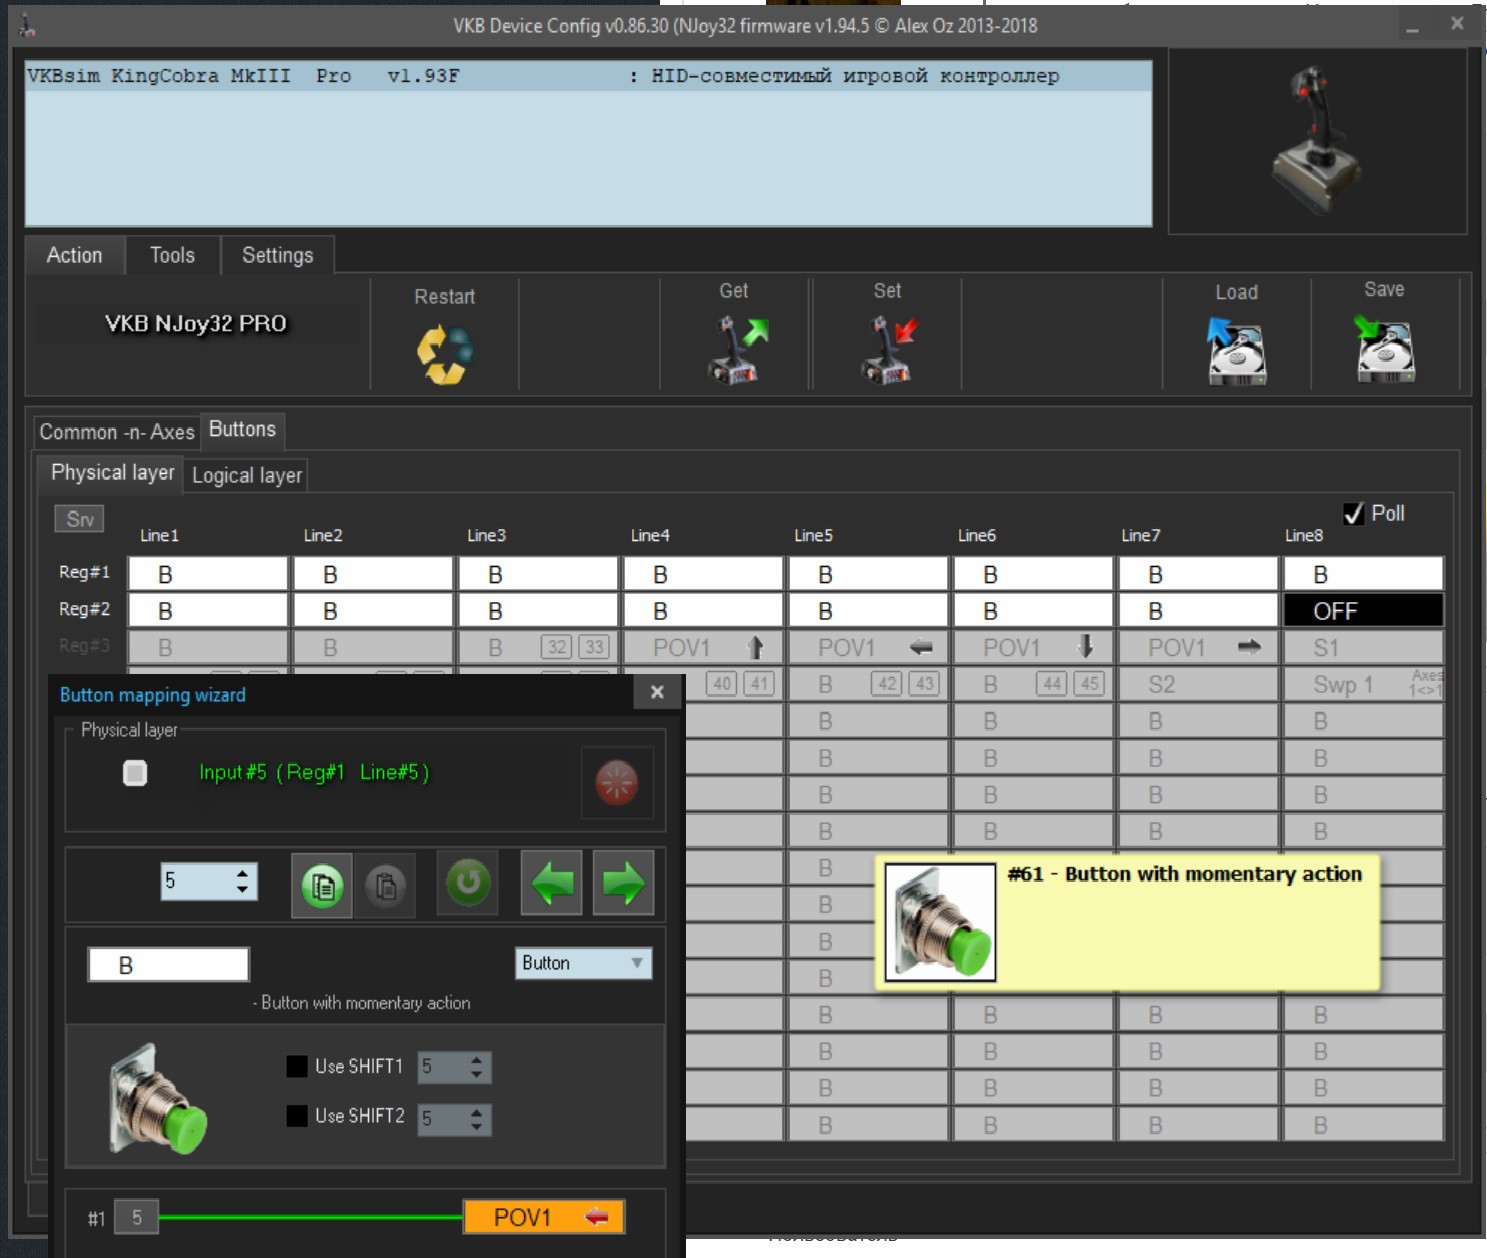Viewport: 1487px width, 1258px height.
Task: Click the green right arrow in wizard
Action: [623, 883]
